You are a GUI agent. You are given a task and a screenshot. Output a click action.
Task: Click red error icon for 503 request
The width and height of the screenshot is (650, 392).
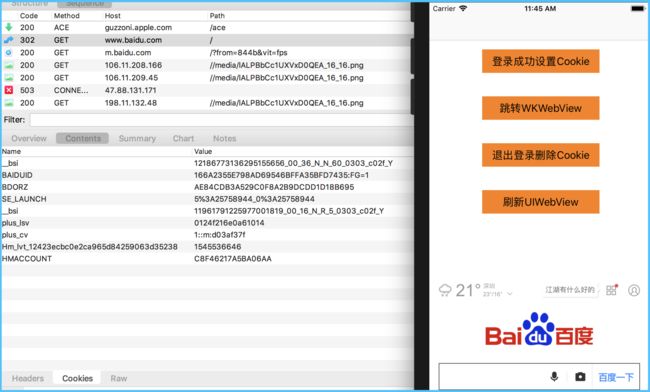tap(9, 90)
